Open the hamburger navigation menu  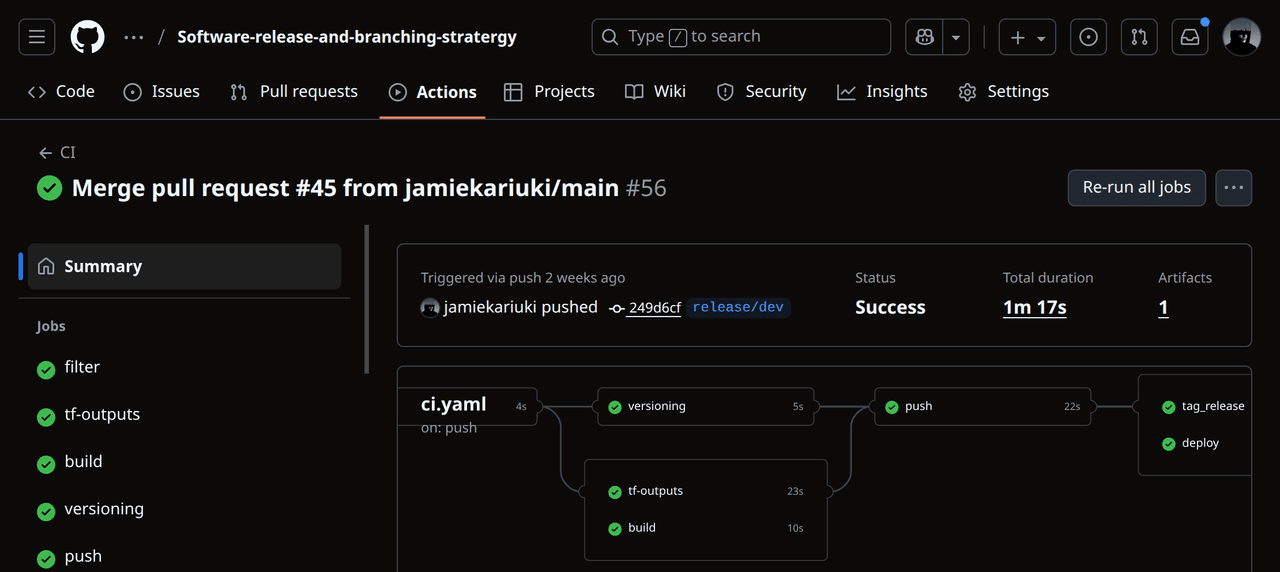36,37
